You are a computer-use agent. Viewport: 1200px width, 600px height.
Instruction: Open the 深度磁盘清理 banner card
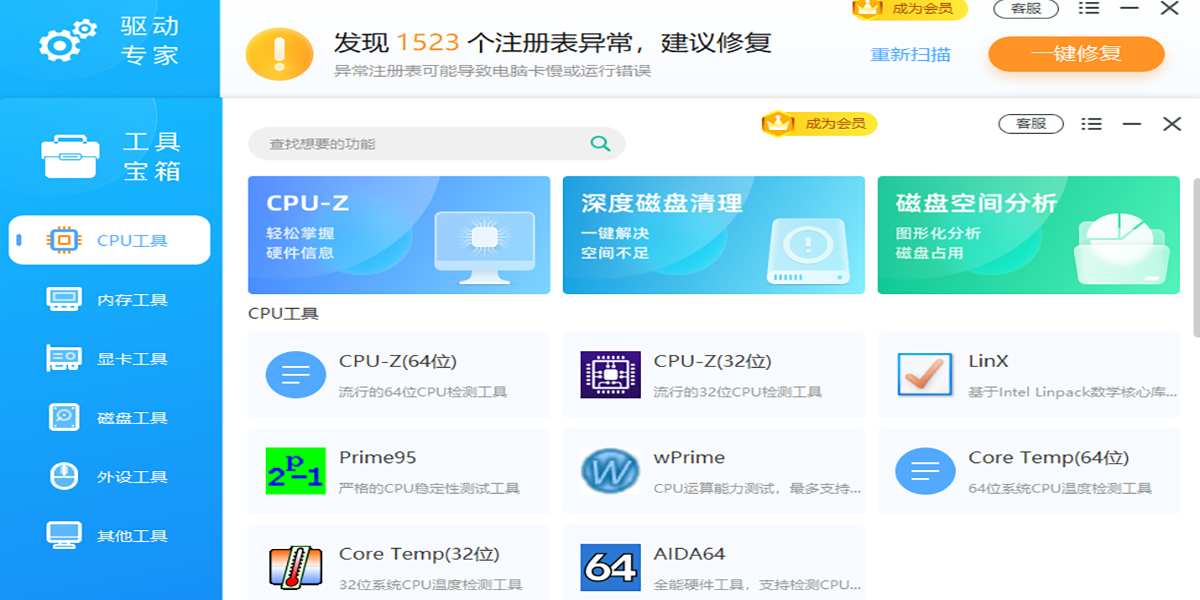[x=714, y=235]
